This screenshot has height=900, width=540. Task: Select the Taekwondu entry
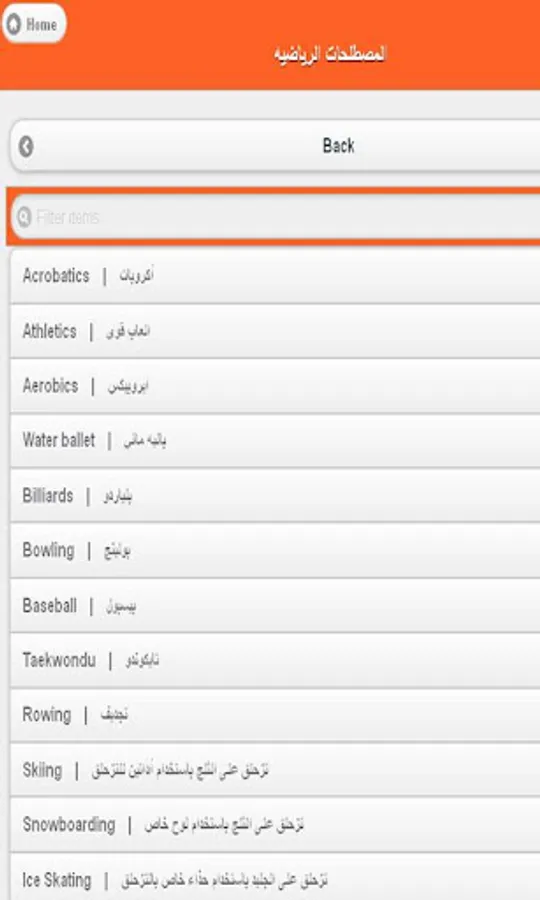[x=275, y=660]
